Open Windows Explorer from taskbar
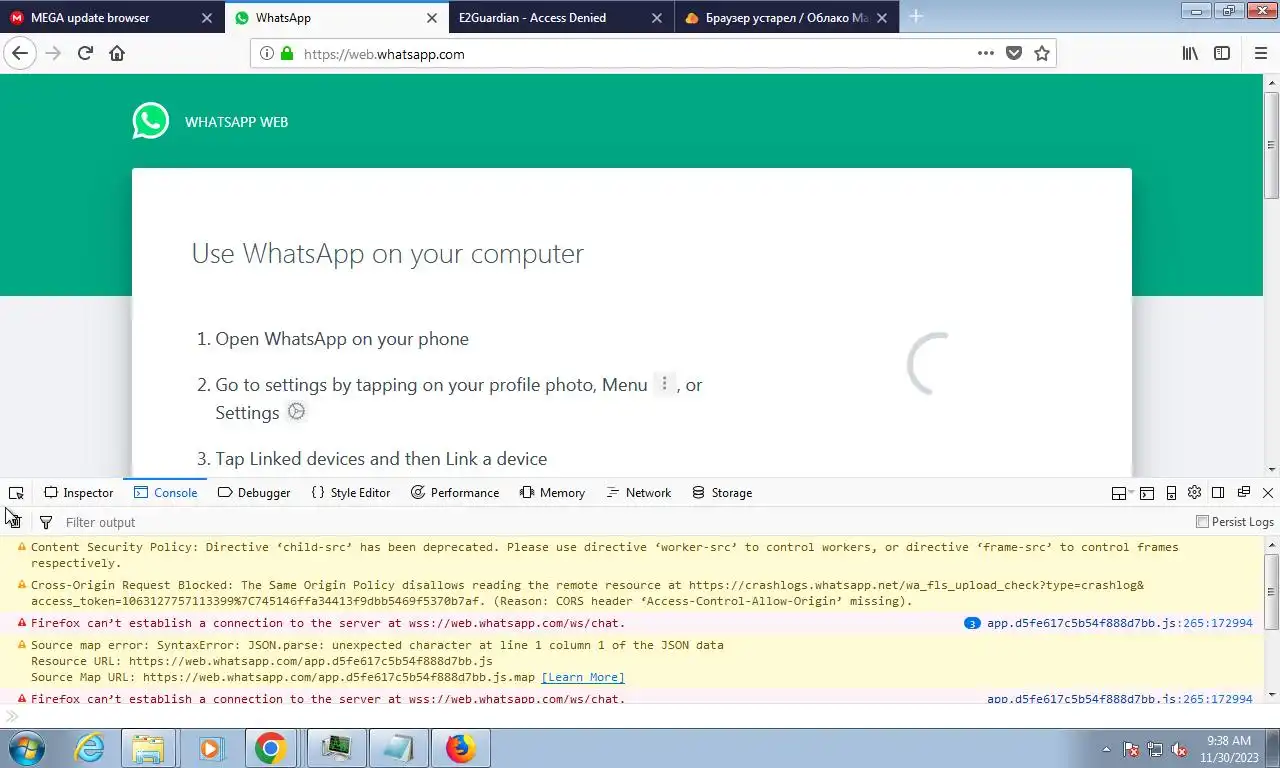1280x768 pixels. click(148, 748)
